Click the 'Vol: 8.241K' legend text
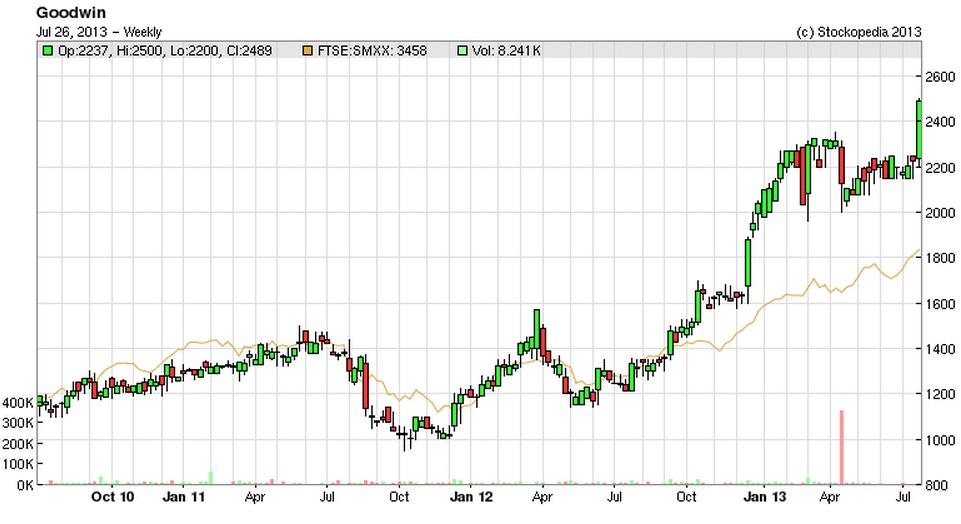This screenshot has width=961, height=524. 506,51
